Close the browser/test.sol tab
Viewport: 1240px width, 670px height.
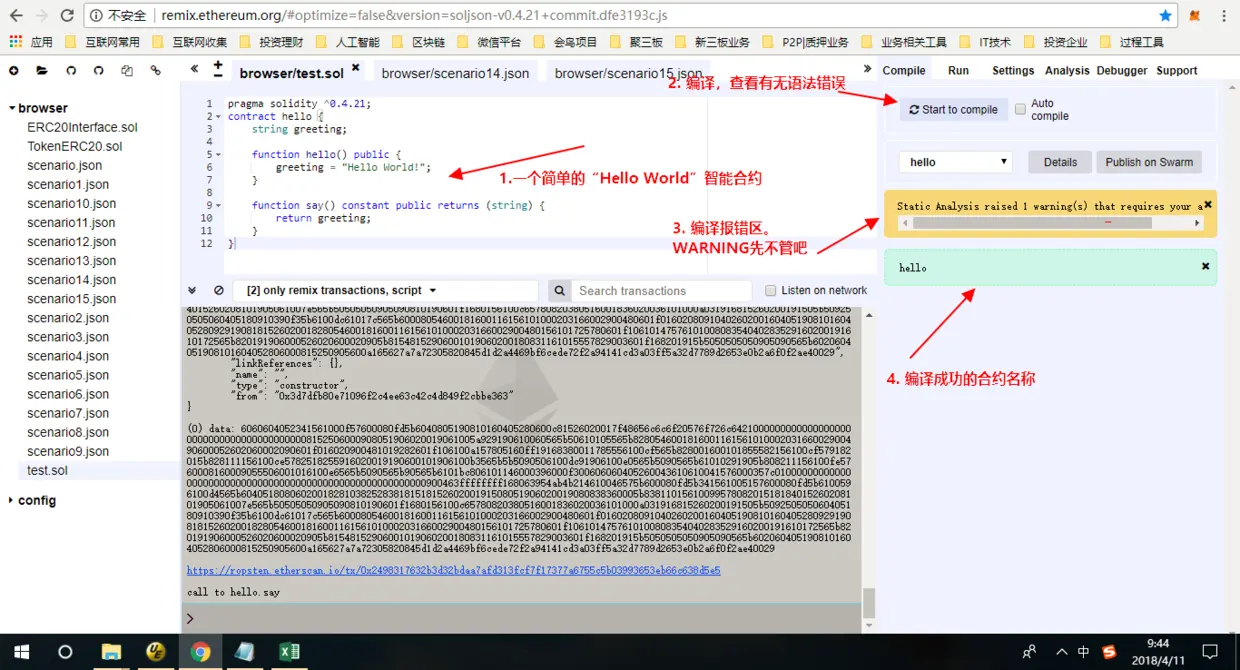(354, 67)
